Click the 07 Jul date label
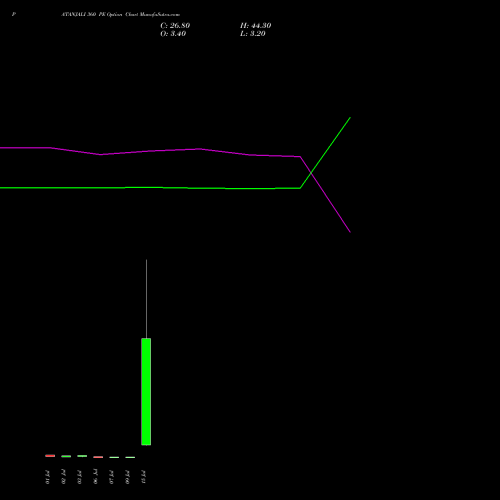Viewport: 500px width, 500px height. [x=111, y=477]
